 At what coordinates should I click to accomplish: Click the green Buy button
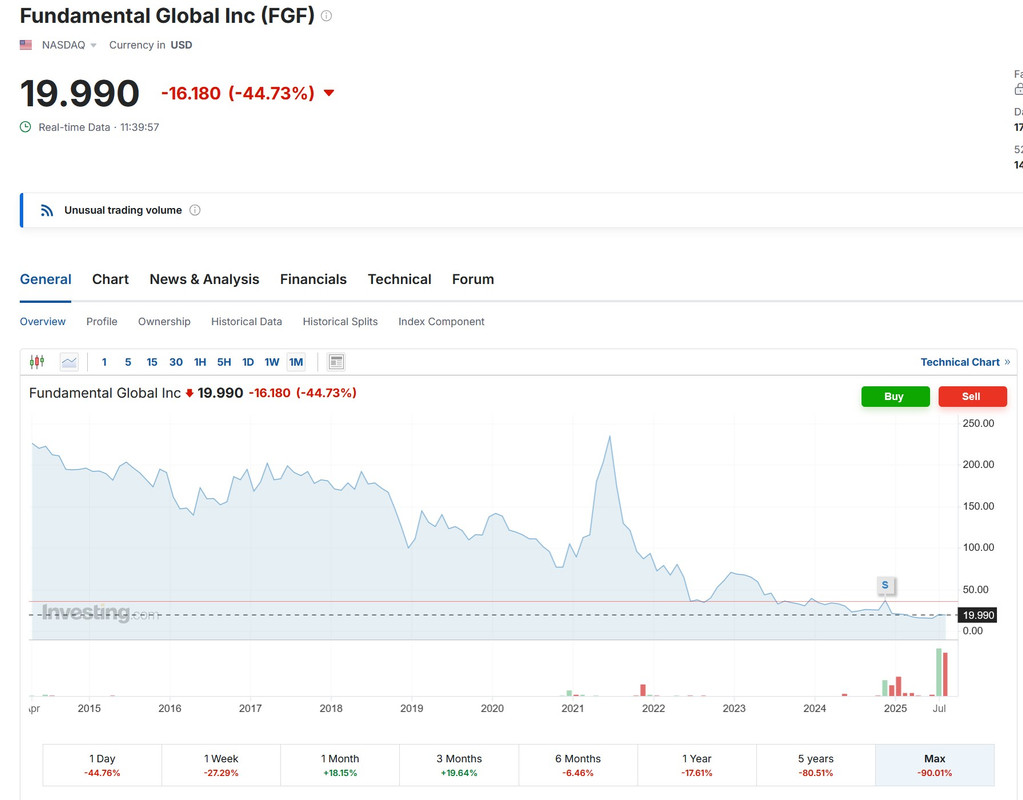coord(895,396)
